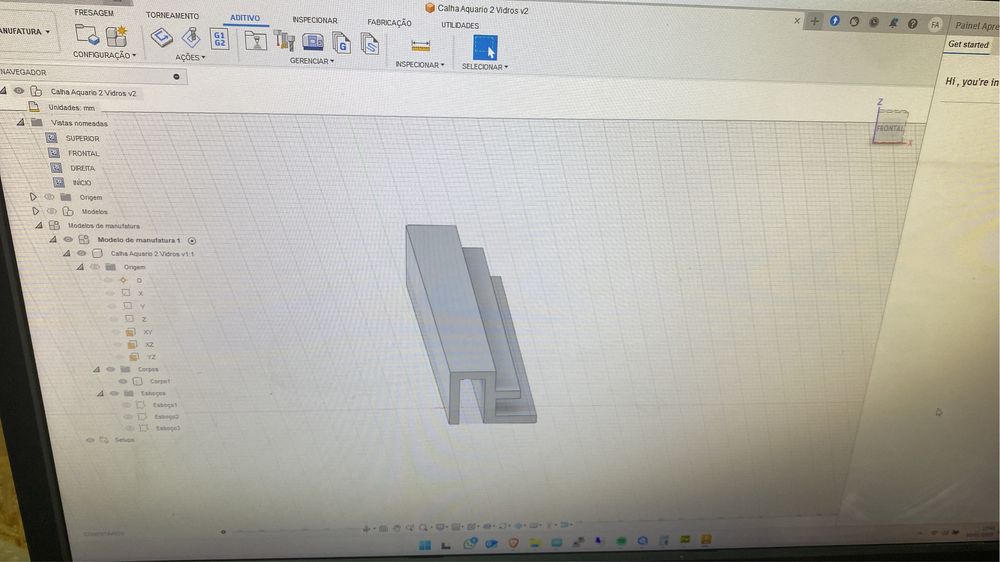Toggle visibility of Modelo de manufatura 1
The height and width of the screenshot is (562, 1000).
click(x=68, y=240)
